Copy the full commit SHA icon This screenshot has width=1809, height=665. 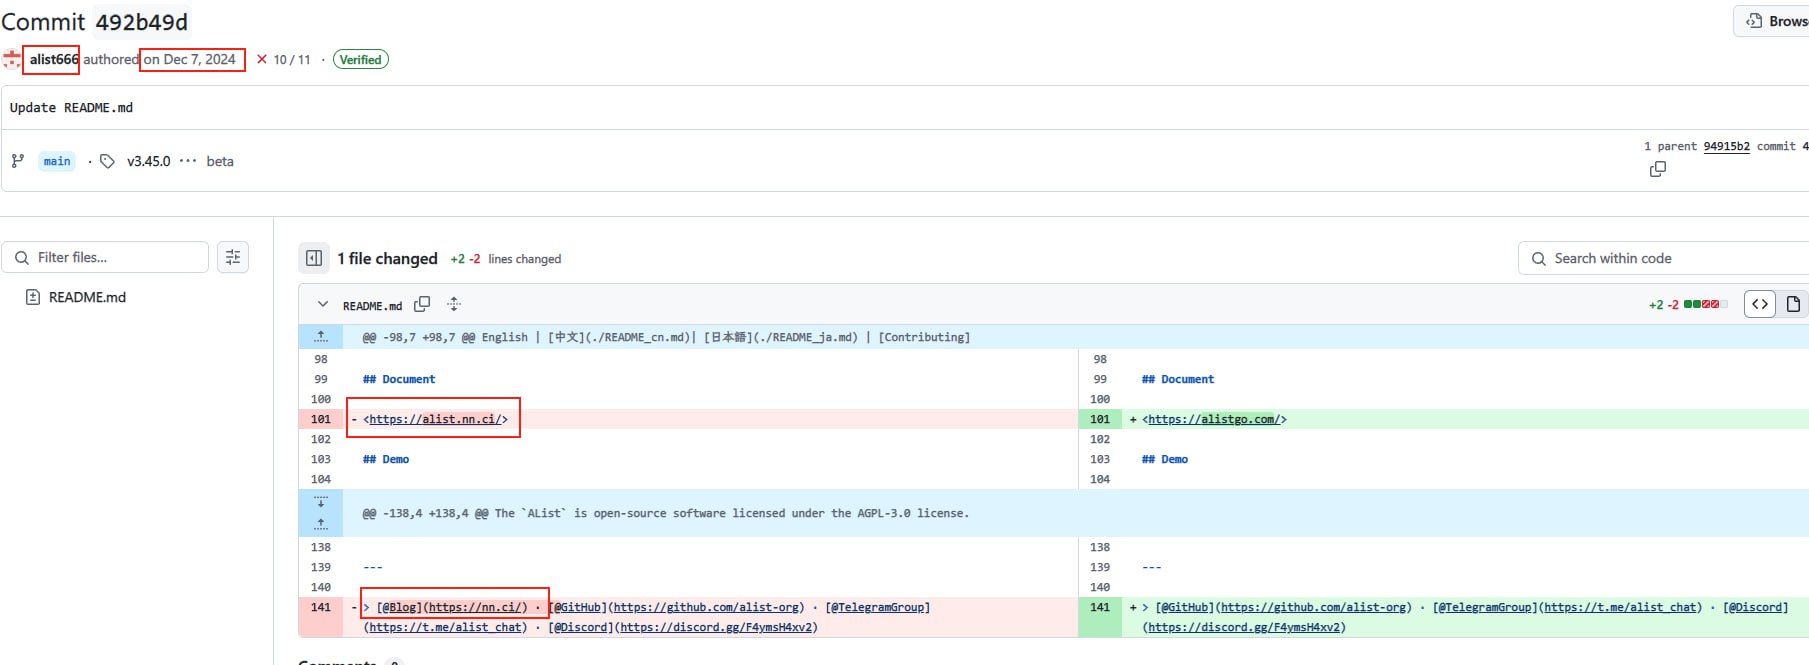[x=1657, y=170]
